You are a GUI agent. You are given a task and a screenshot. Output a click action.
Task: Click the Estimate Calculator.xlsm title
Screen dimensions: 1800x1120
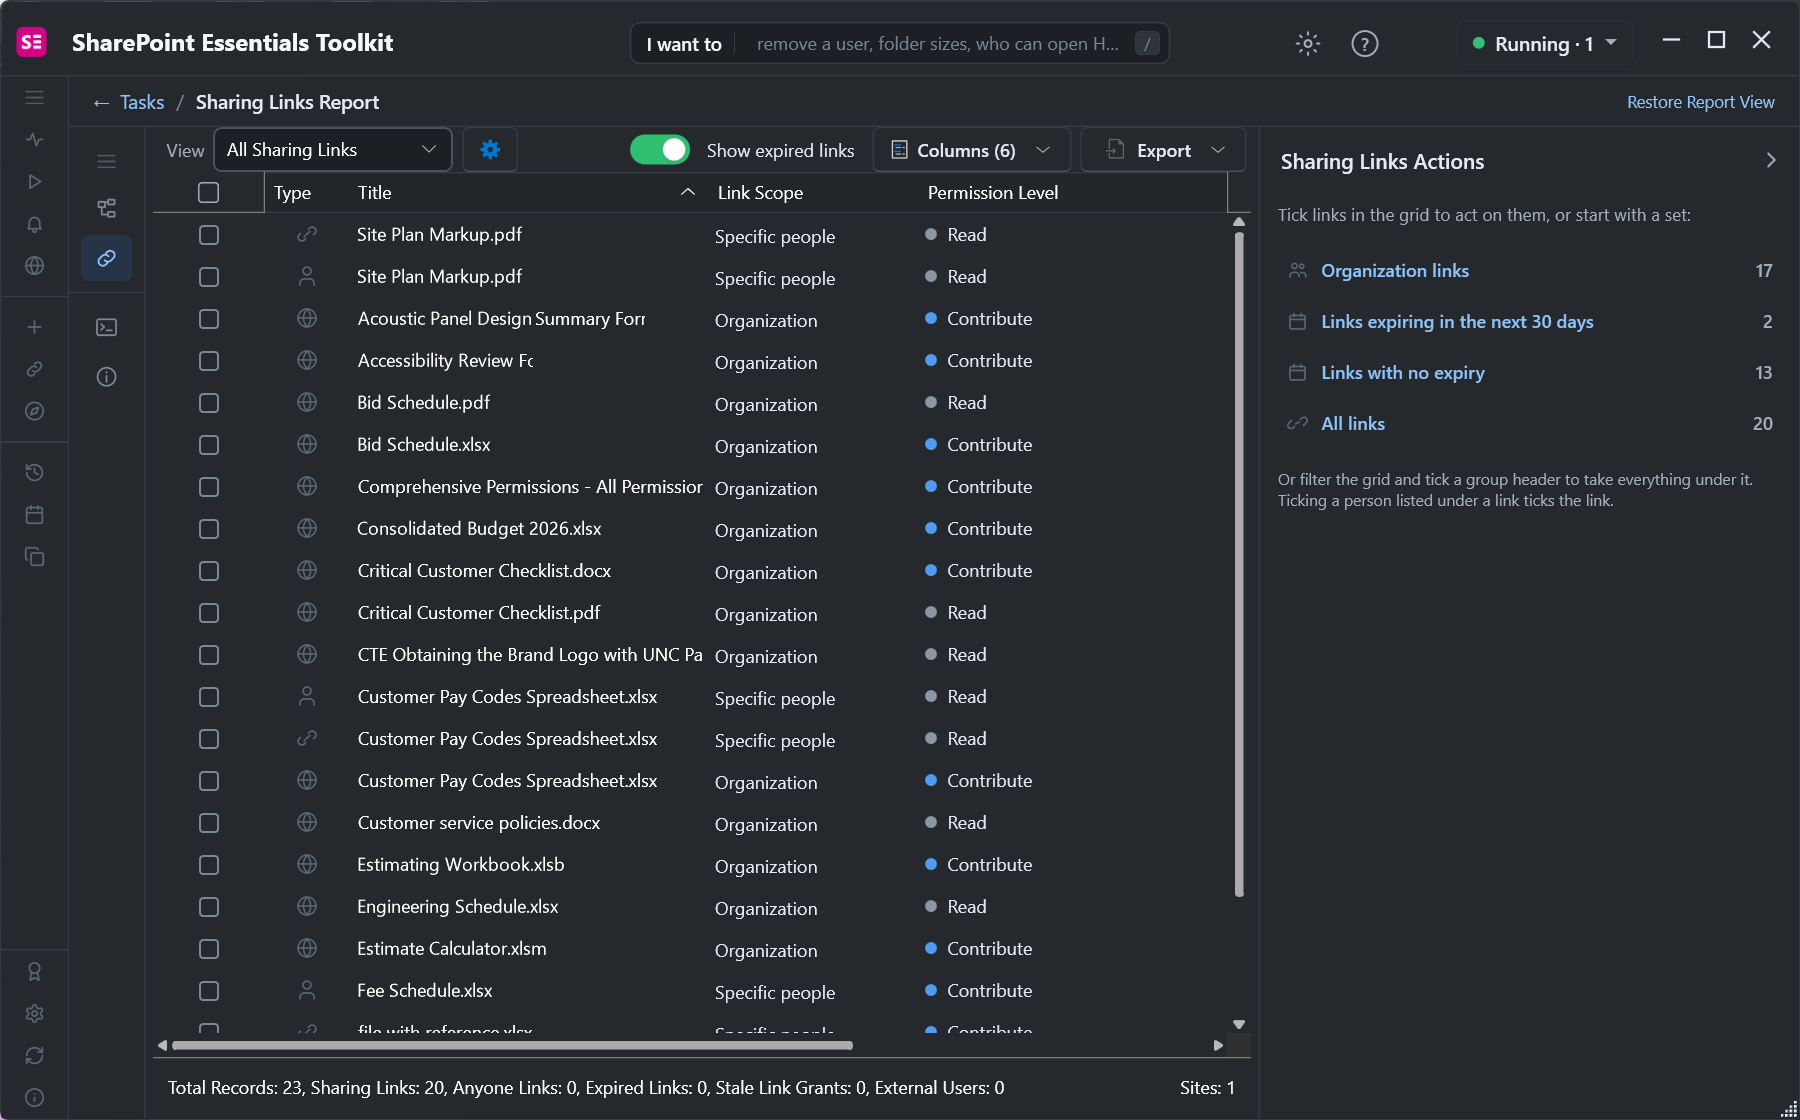coord(451,949)
